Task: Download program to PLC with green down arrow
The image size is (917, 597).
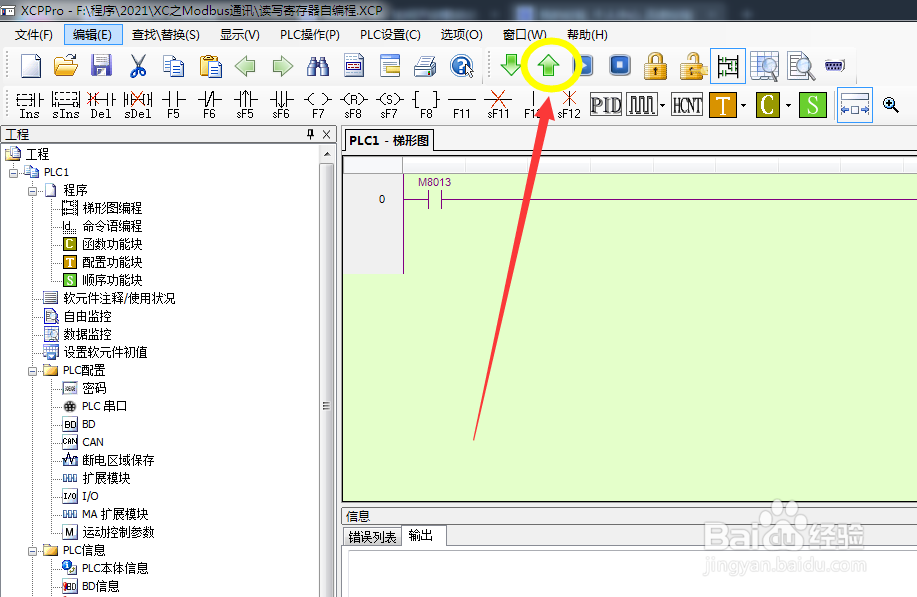Action: pos(511,64)
